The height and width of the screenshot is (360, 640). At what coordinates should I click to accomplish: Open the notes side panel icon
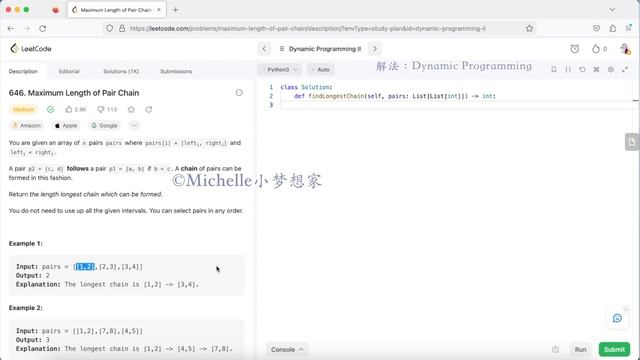[632, 142]
